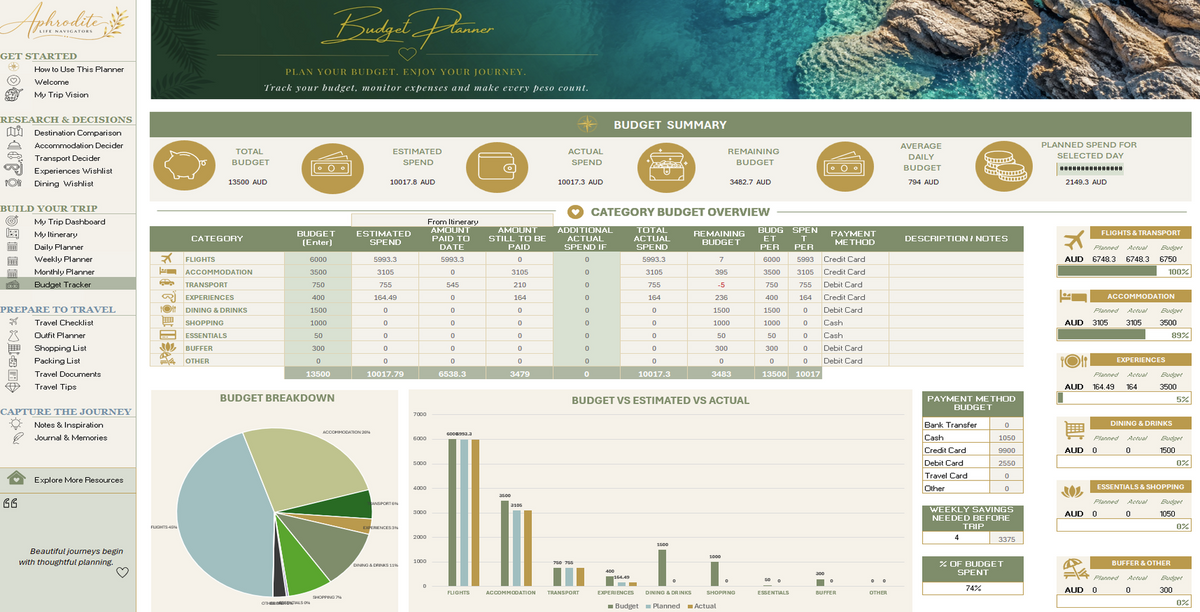Select the Credit Card 9900 payment budget value
Image resolution: width=1200 pixels, height=612 pixels.
tap(1007, 450)
